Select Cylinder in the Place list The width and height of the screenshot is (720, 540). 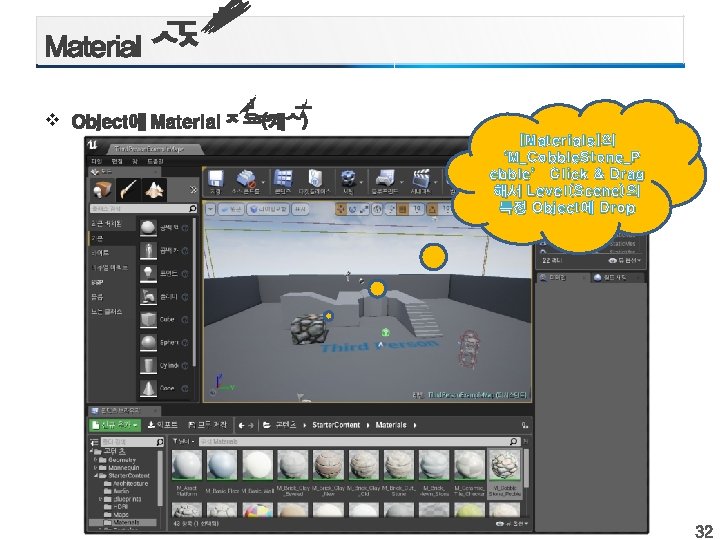[x=164, y=366]
